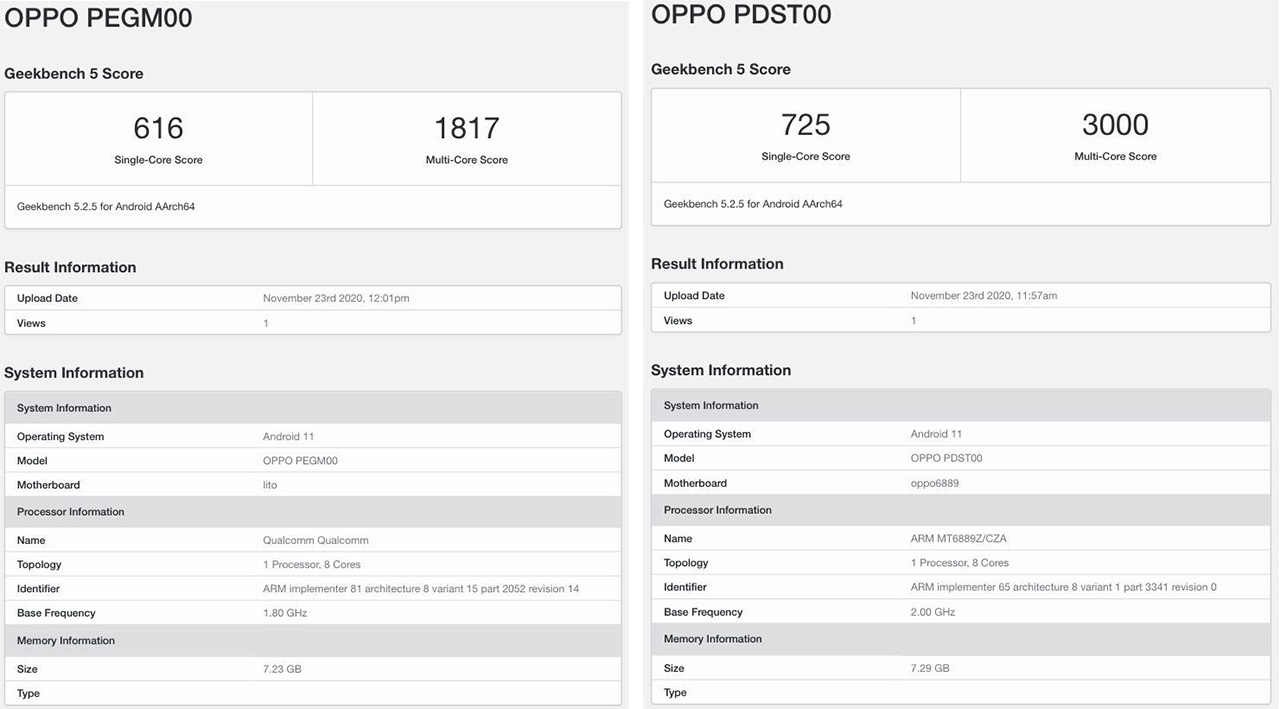Click the left Processor Information section header
The width and height of the screenshot is (1280, 709).
click(71, 512)
